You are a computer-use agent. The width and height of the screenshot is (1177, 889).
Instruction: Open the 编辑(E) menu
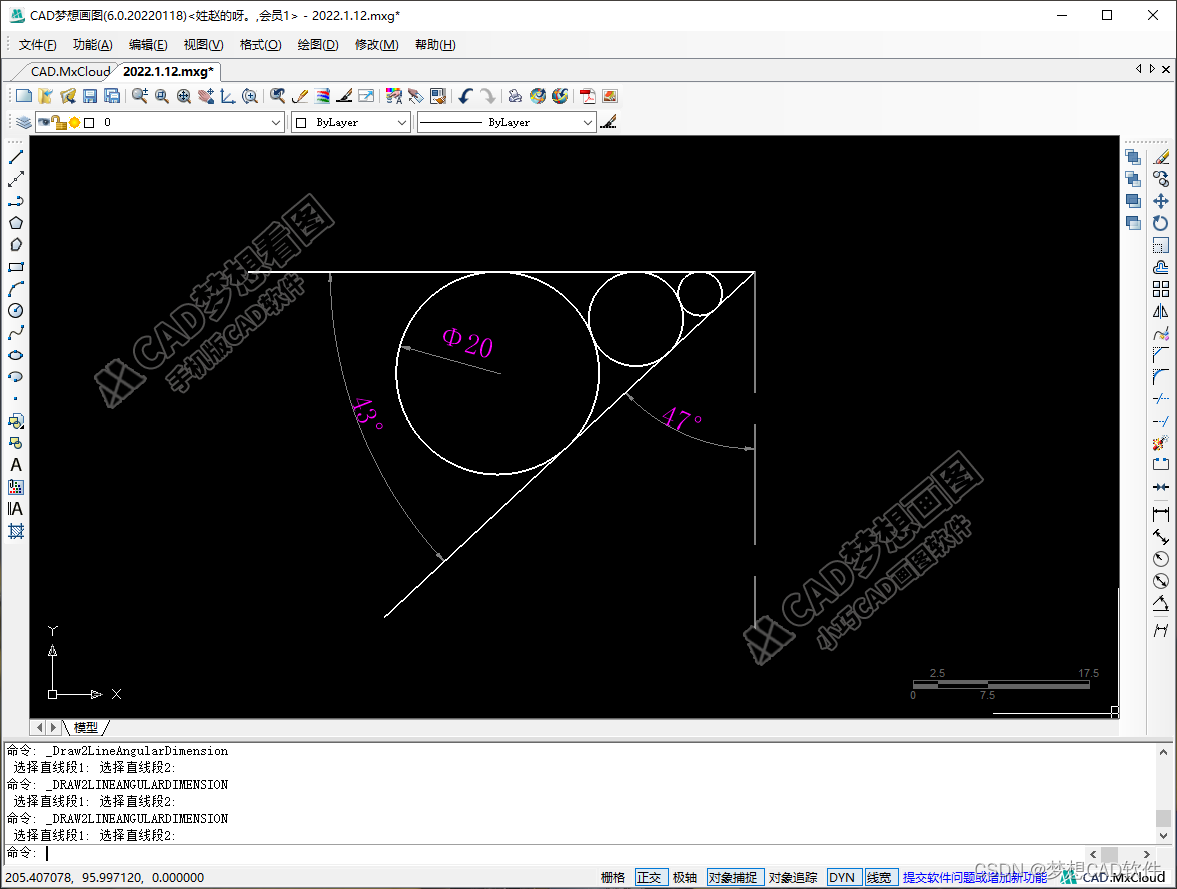pyautogui.click(x=148, y=45)
